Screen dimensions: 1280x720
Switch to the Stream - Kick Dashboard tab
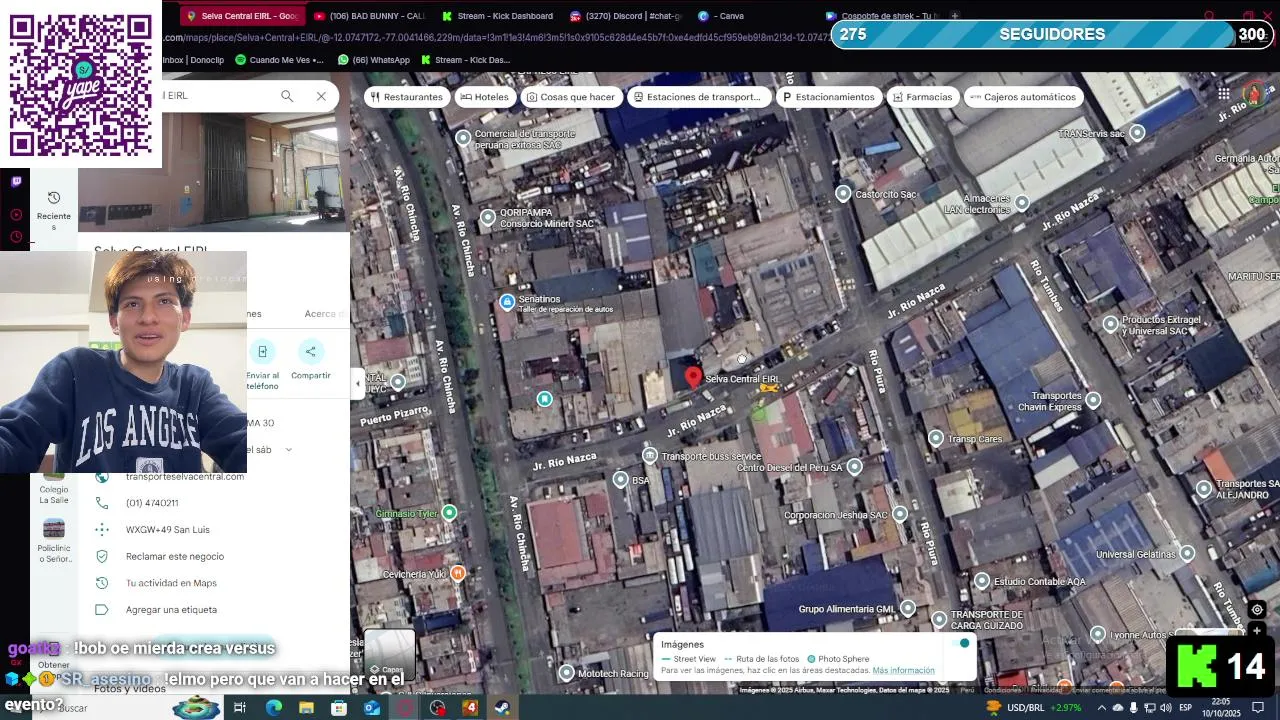498,16
